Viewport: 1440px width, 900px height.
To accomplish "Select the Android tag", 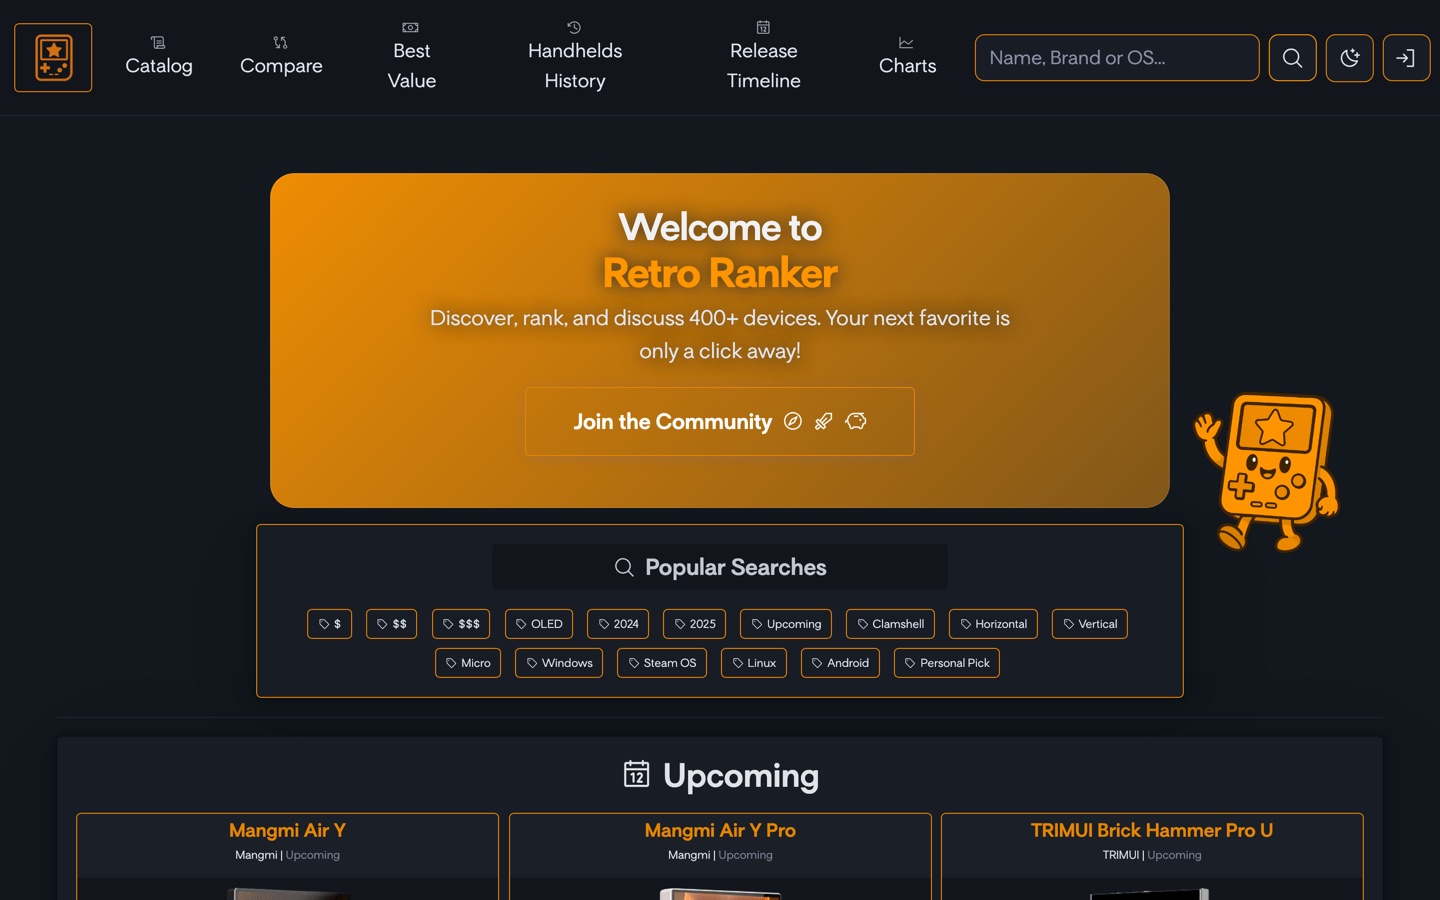I will click(x=840, y=663).
